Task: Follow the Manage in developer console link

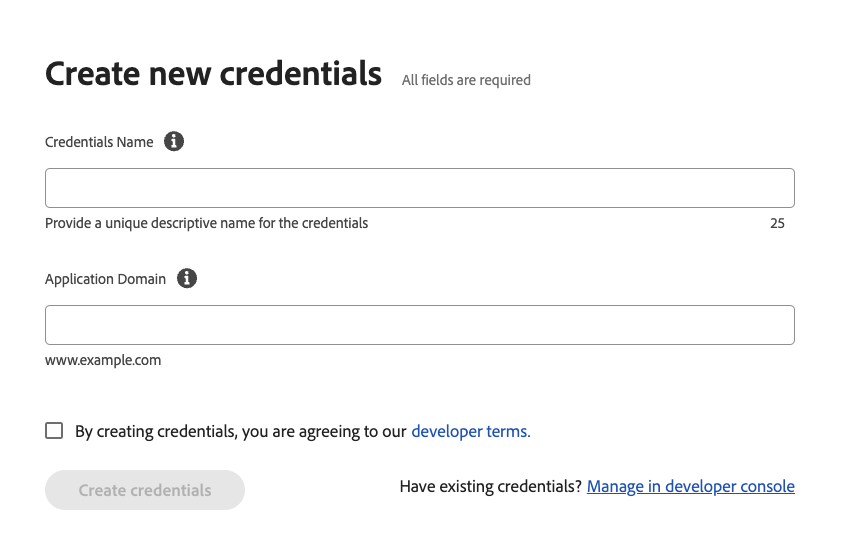Action: [x=691, y=486]
